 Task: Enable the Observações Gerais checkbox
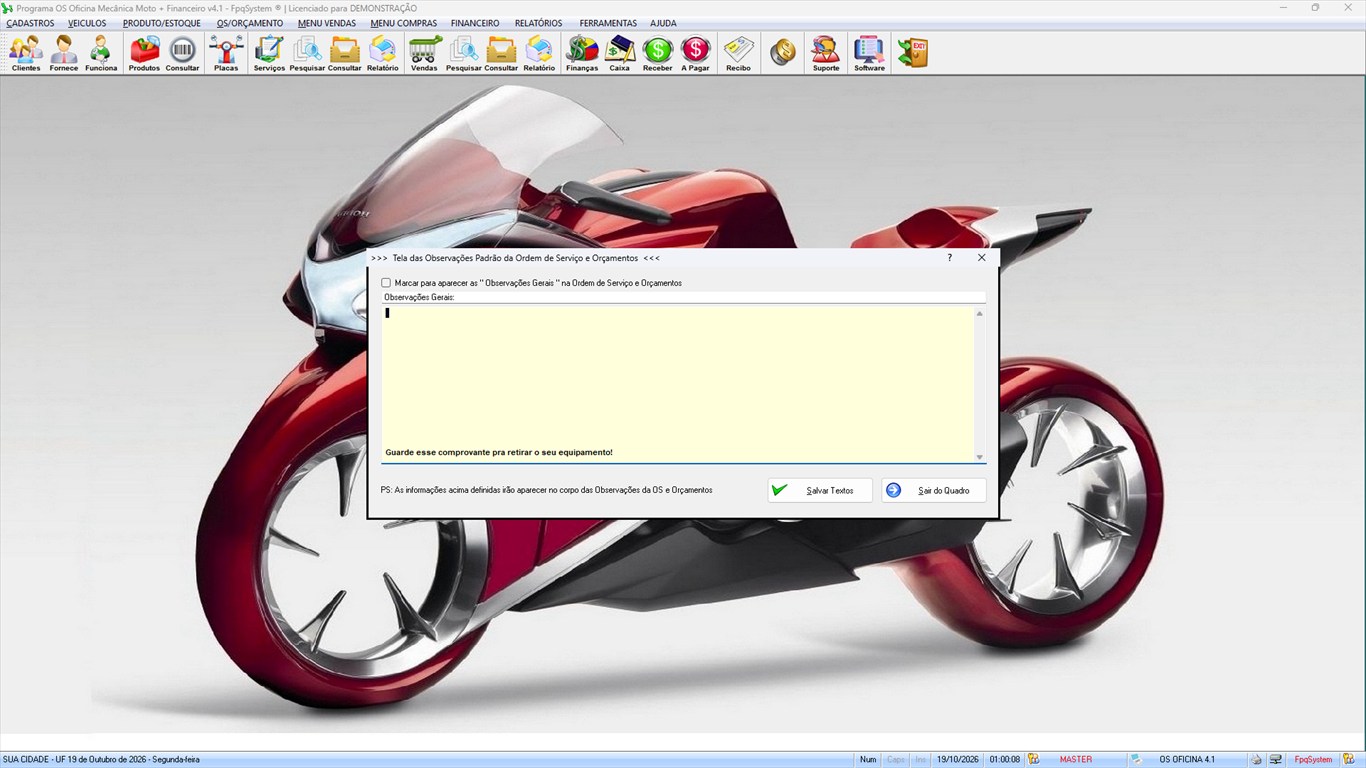[x=386, y=283]
